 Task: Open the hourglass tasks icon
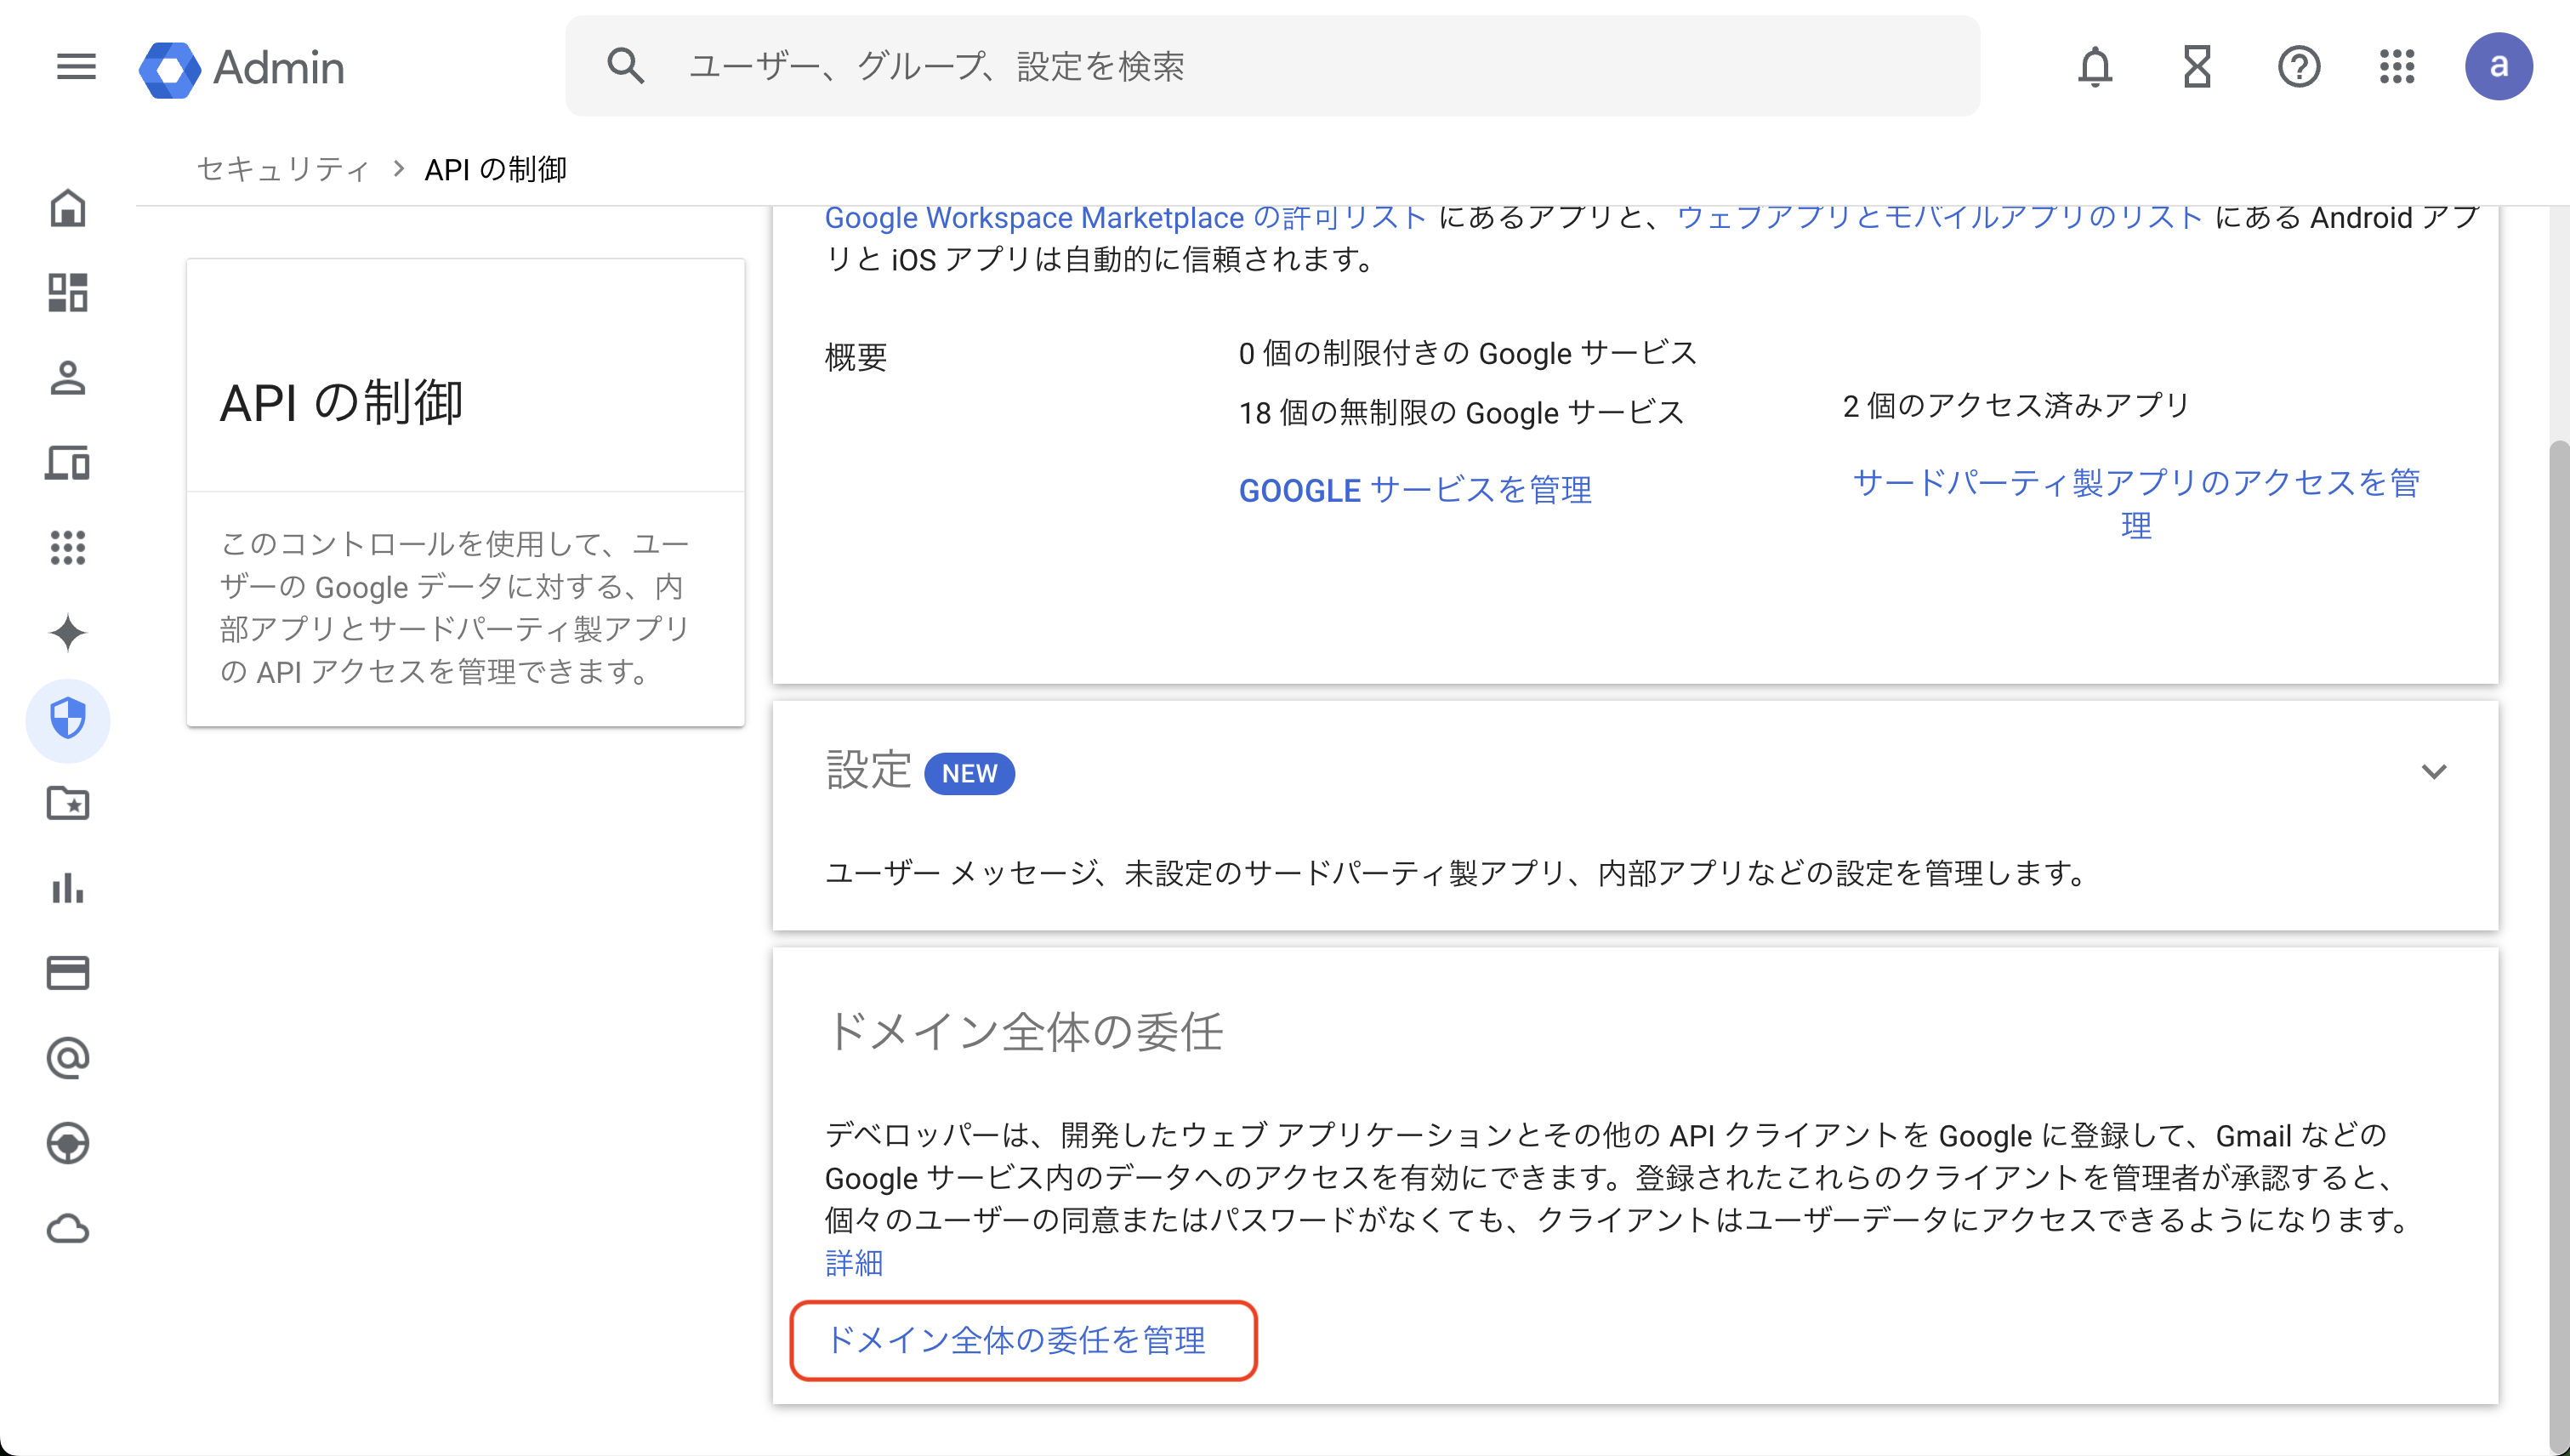tap(2197, 67)
